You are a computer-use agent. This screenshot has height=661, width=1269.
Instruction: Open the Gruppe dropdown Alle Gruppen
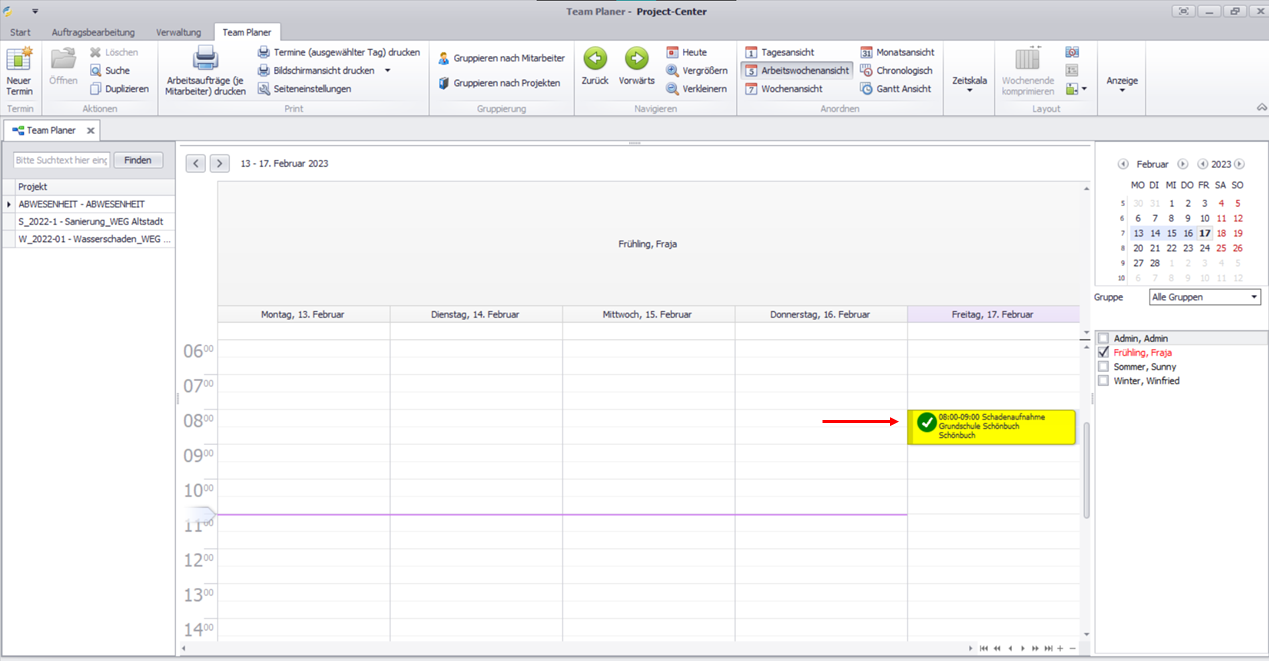pos(1204,297)
